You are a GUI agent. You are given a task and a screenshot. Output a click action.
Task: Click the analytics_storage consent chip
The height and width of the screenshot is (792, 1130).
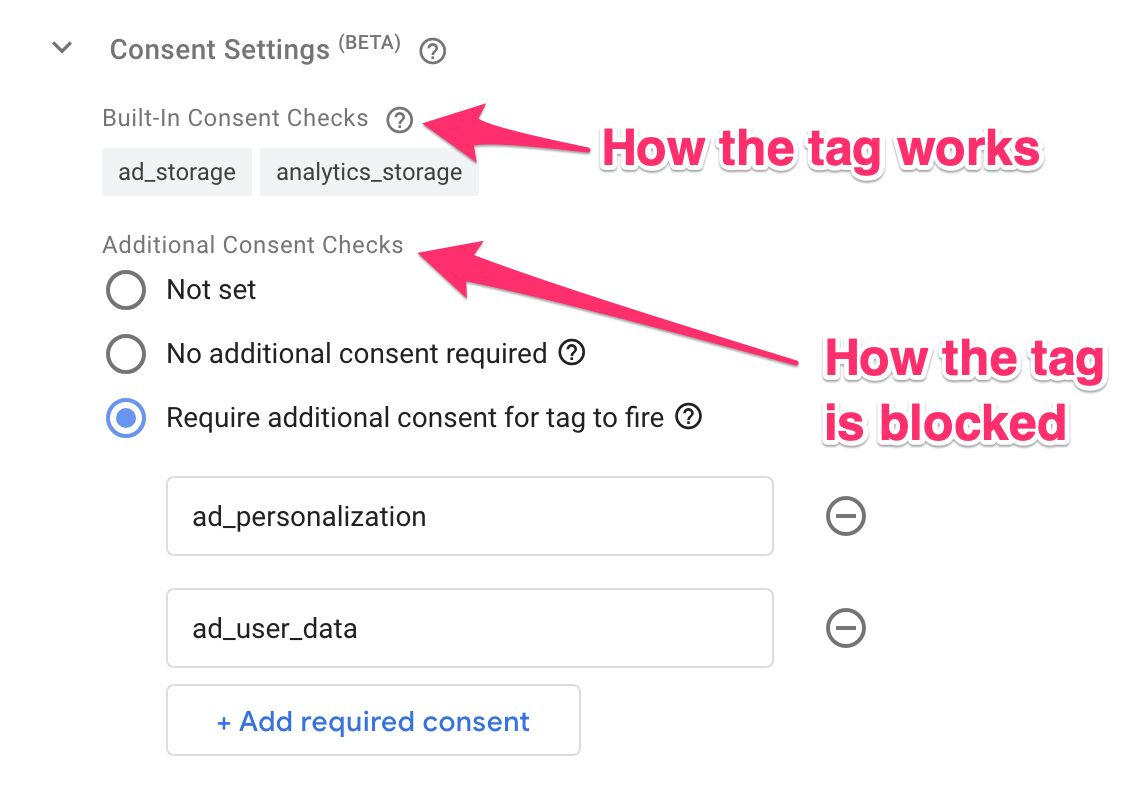click(369, 172)
